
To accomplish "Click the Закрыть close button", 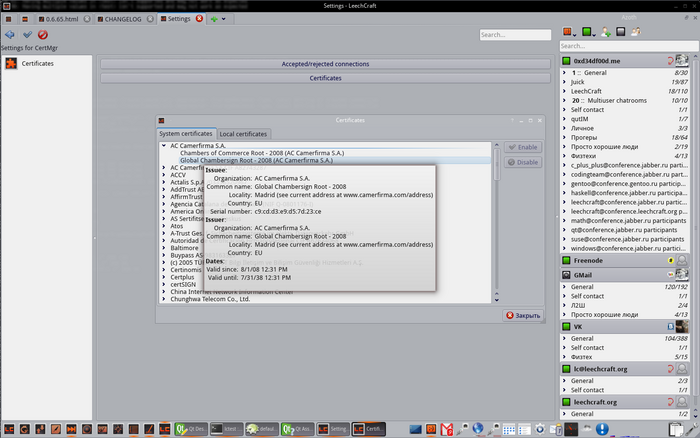I will point(522,315).
